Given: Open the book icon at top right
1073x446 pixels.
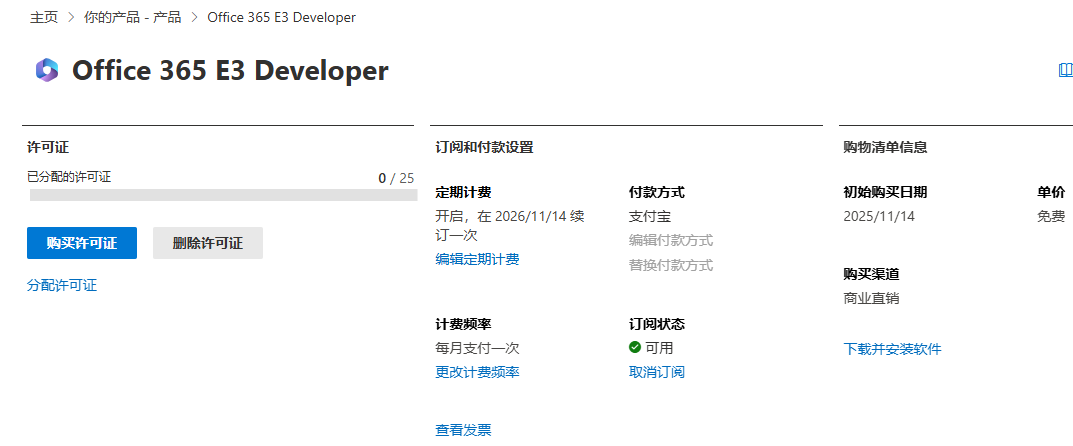Looking at the screenshot, I should pyautogui.click(x=1064, y=70).
